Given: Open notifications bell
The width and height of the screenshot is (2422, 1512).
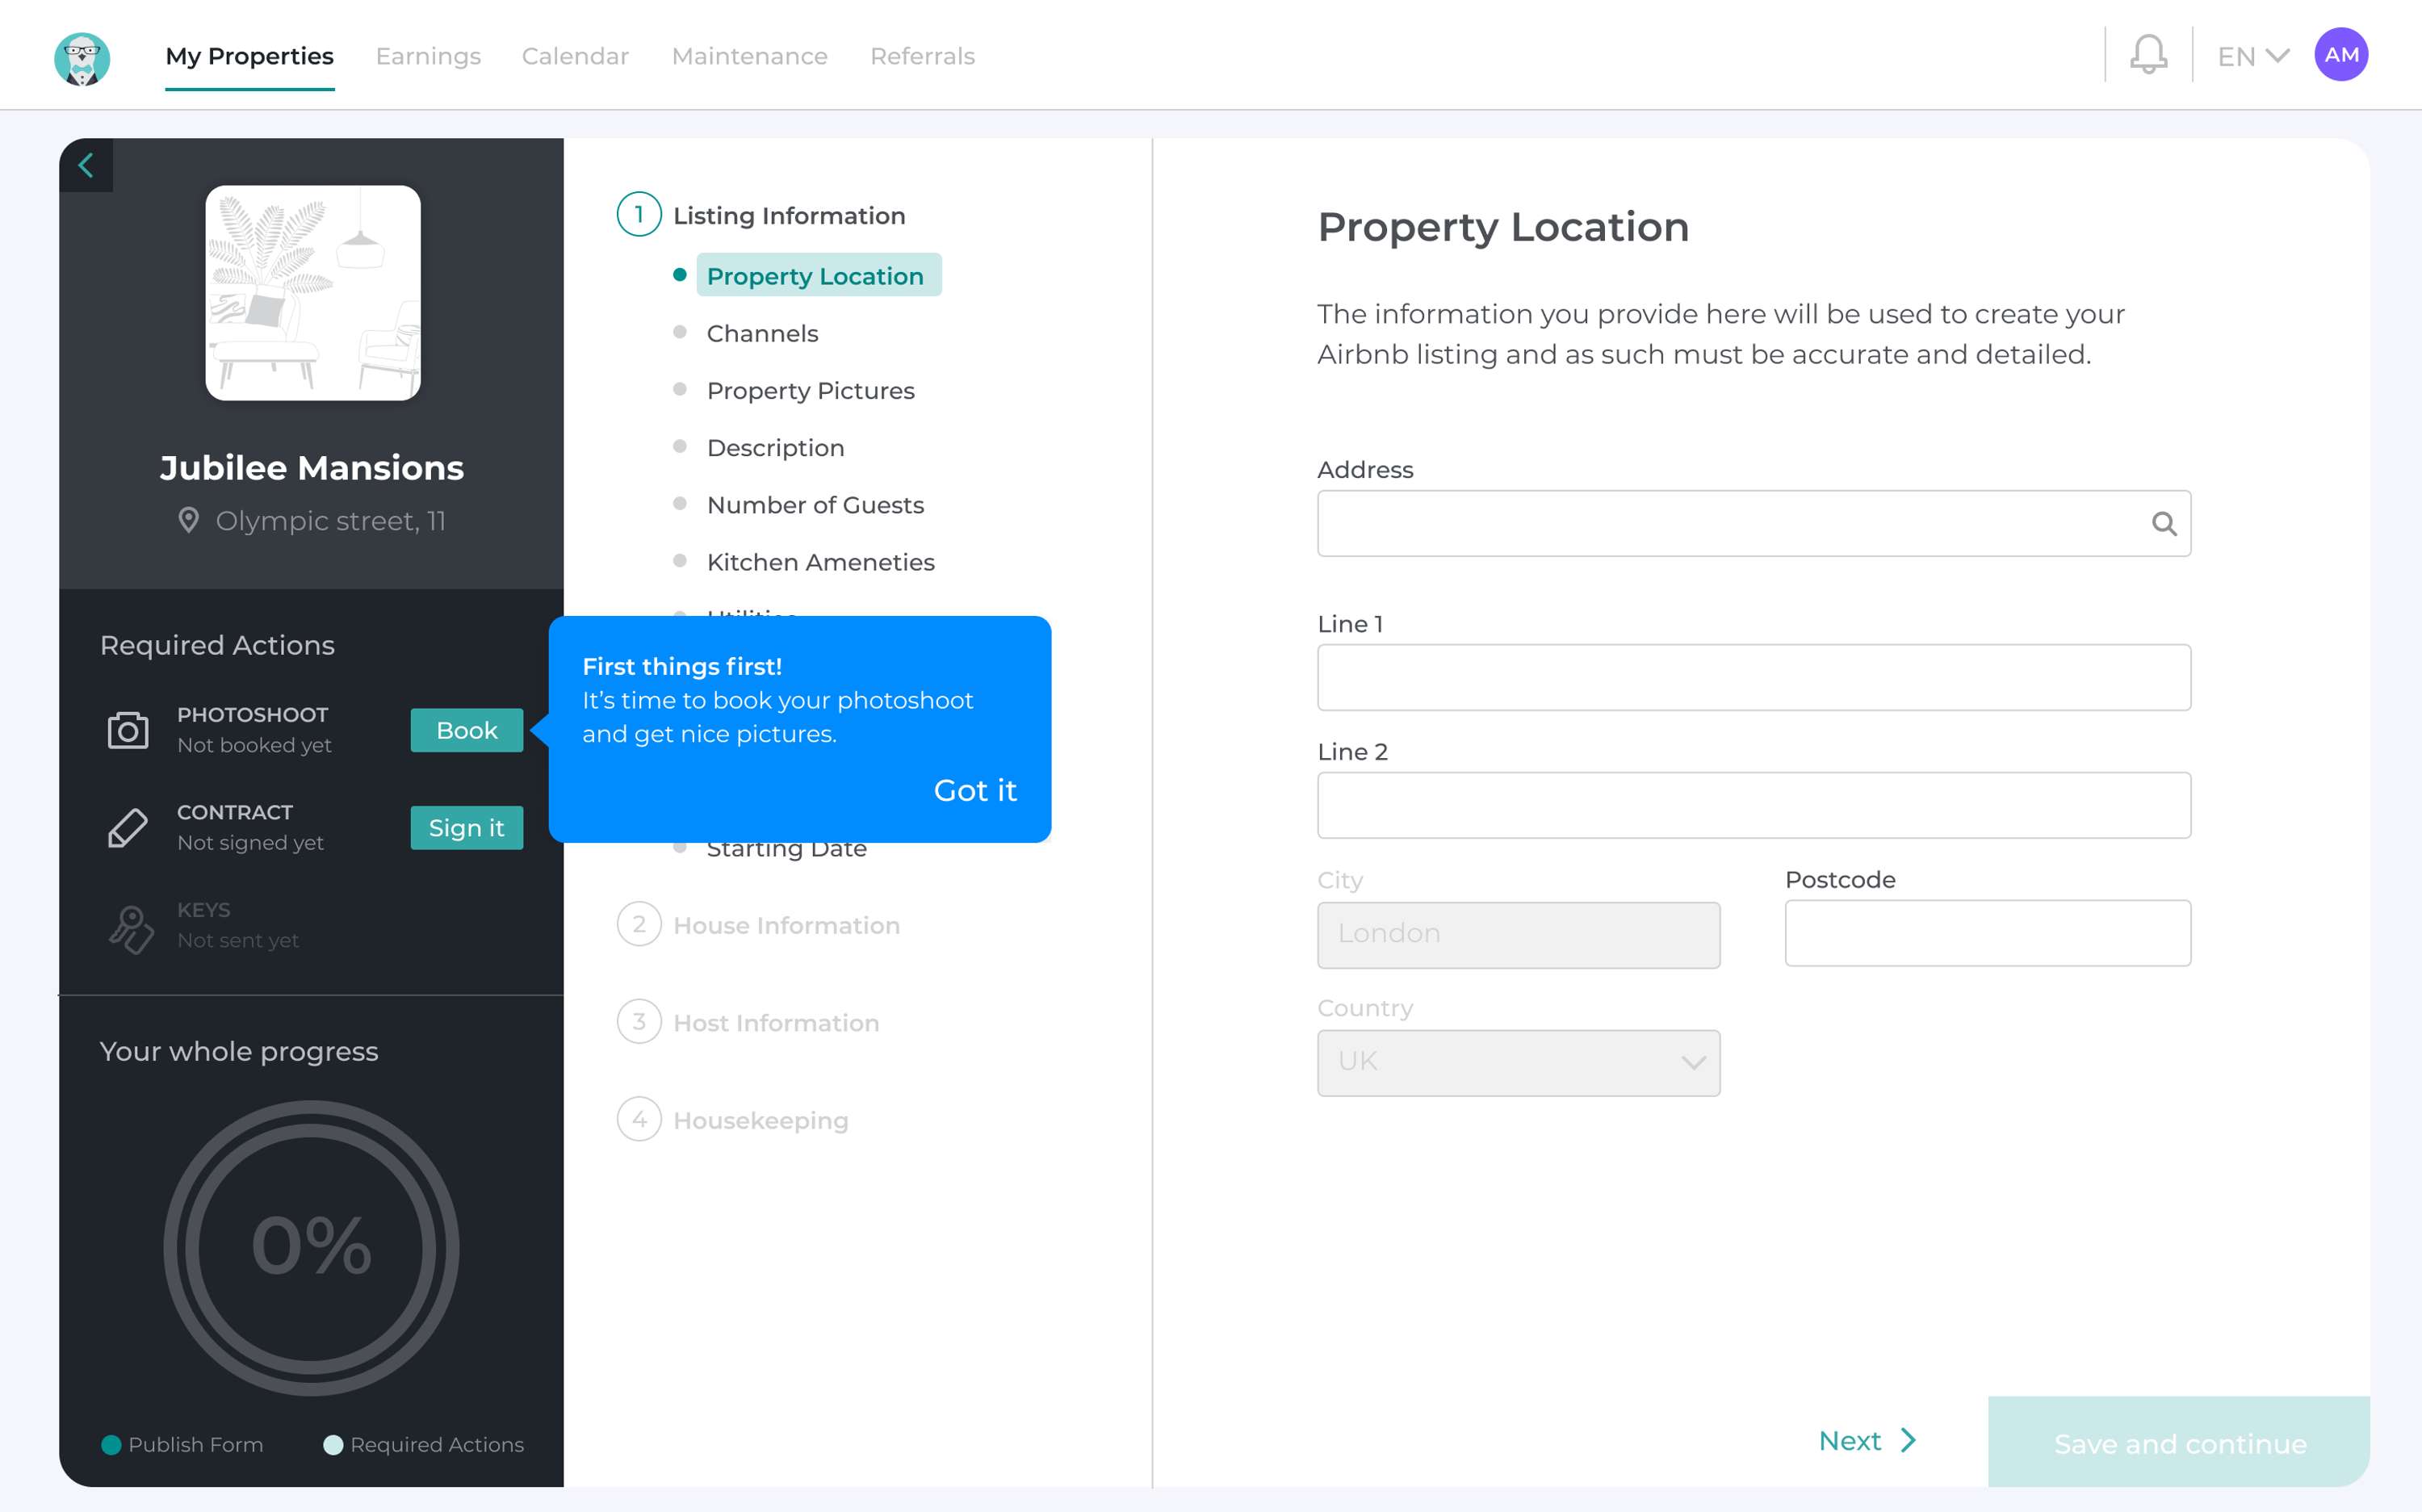Looking at the screenshot, I should (x=2148, y=55).
